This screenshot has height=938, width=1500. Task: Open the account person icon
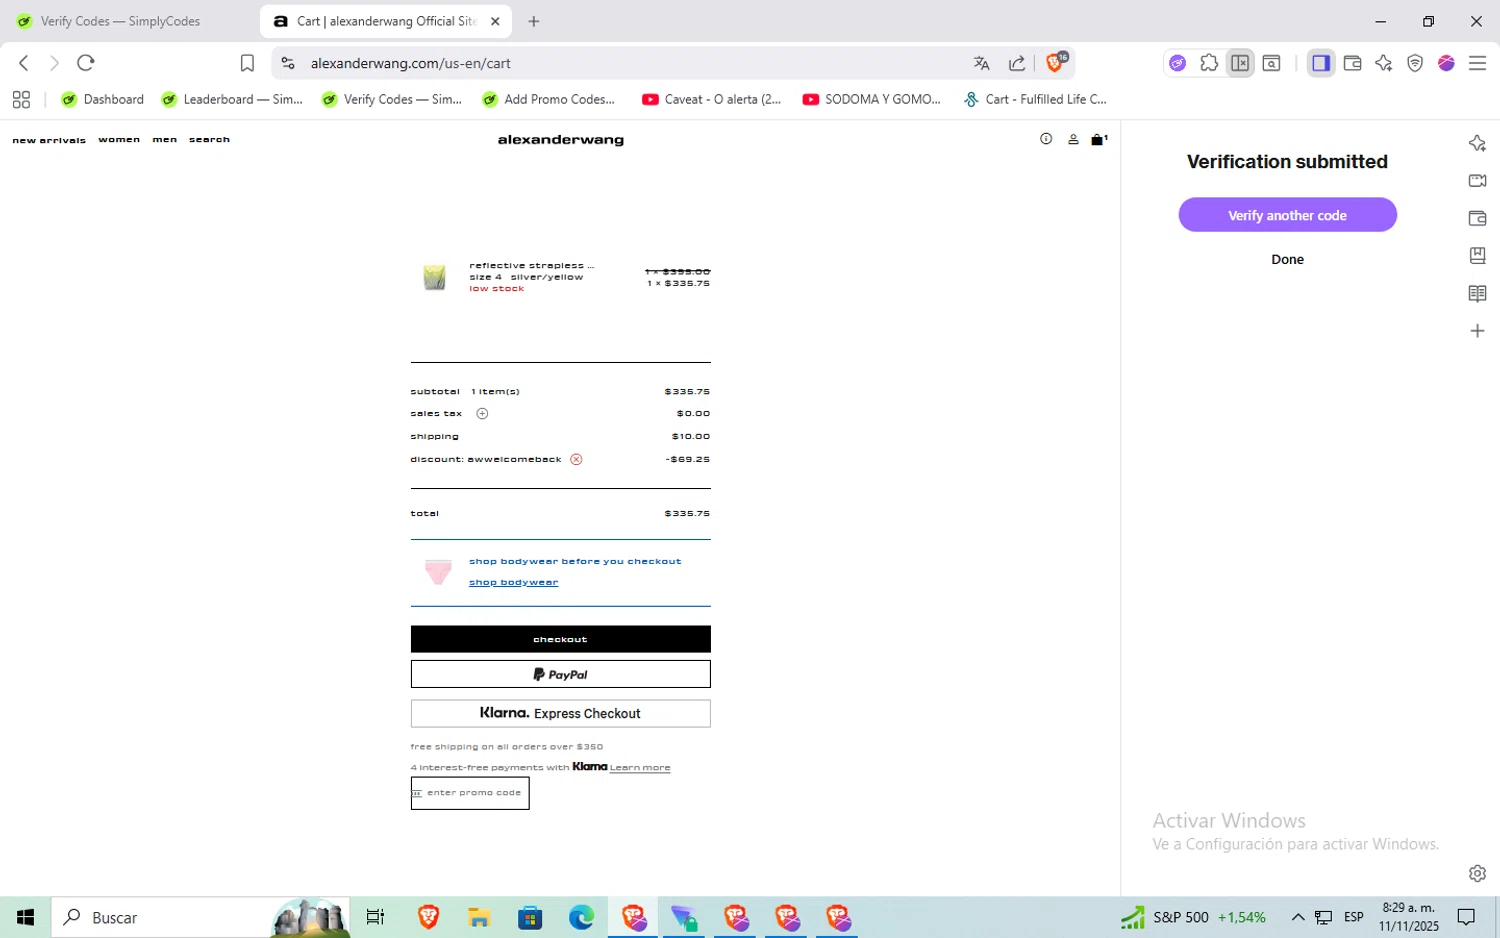(1073, 139)
